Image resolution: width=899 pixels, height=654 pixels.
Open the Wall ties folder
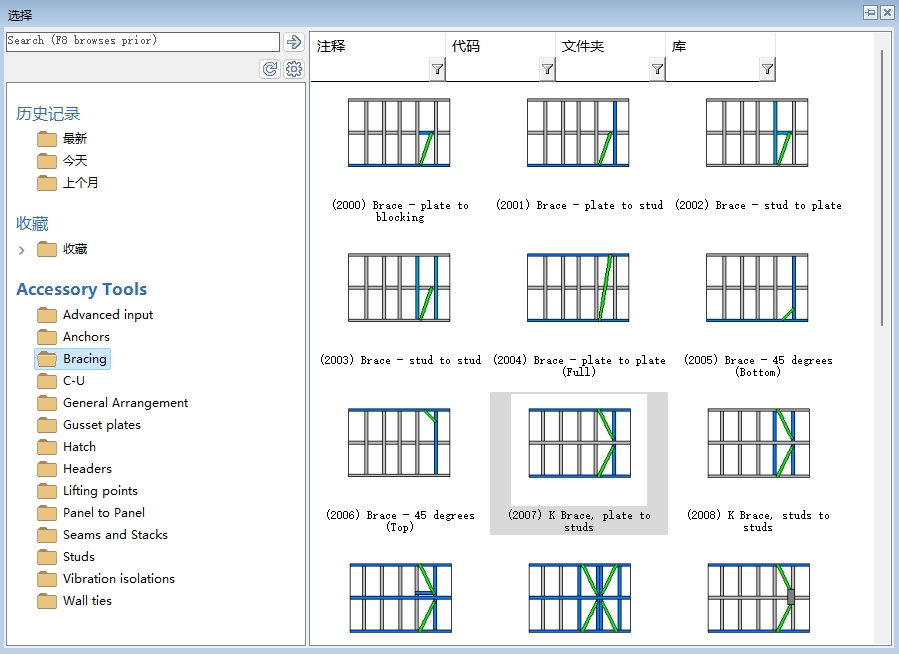(75, 600)
